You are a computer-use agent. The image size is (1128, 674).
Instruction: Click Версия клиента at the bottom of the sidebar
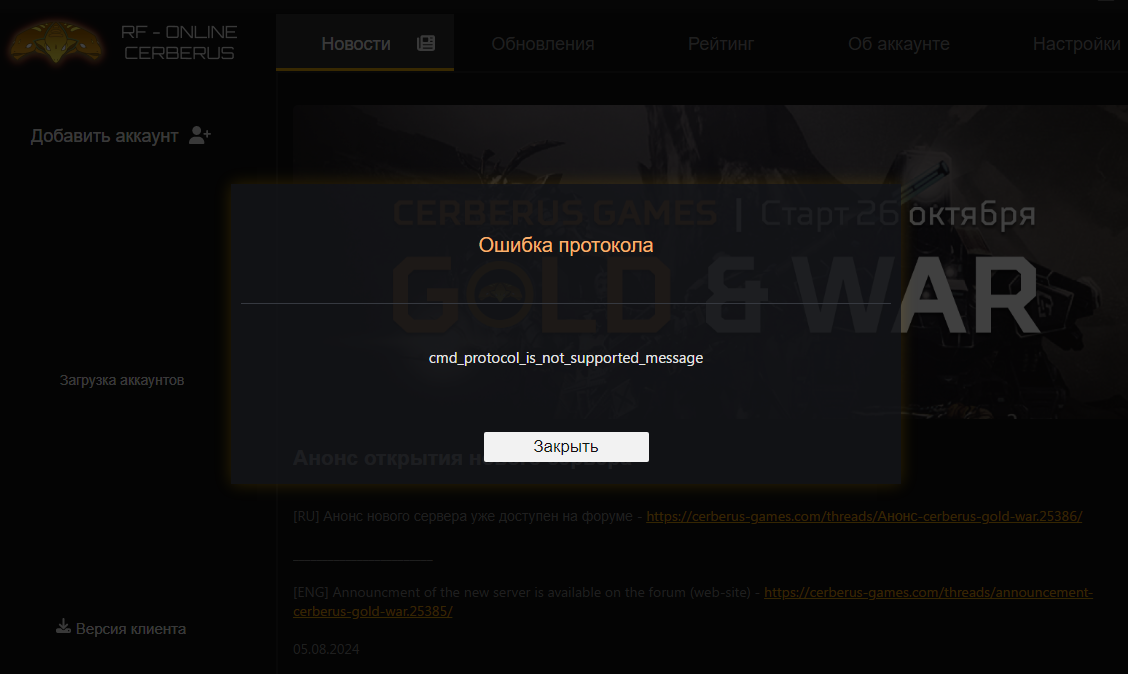(130, 629)
